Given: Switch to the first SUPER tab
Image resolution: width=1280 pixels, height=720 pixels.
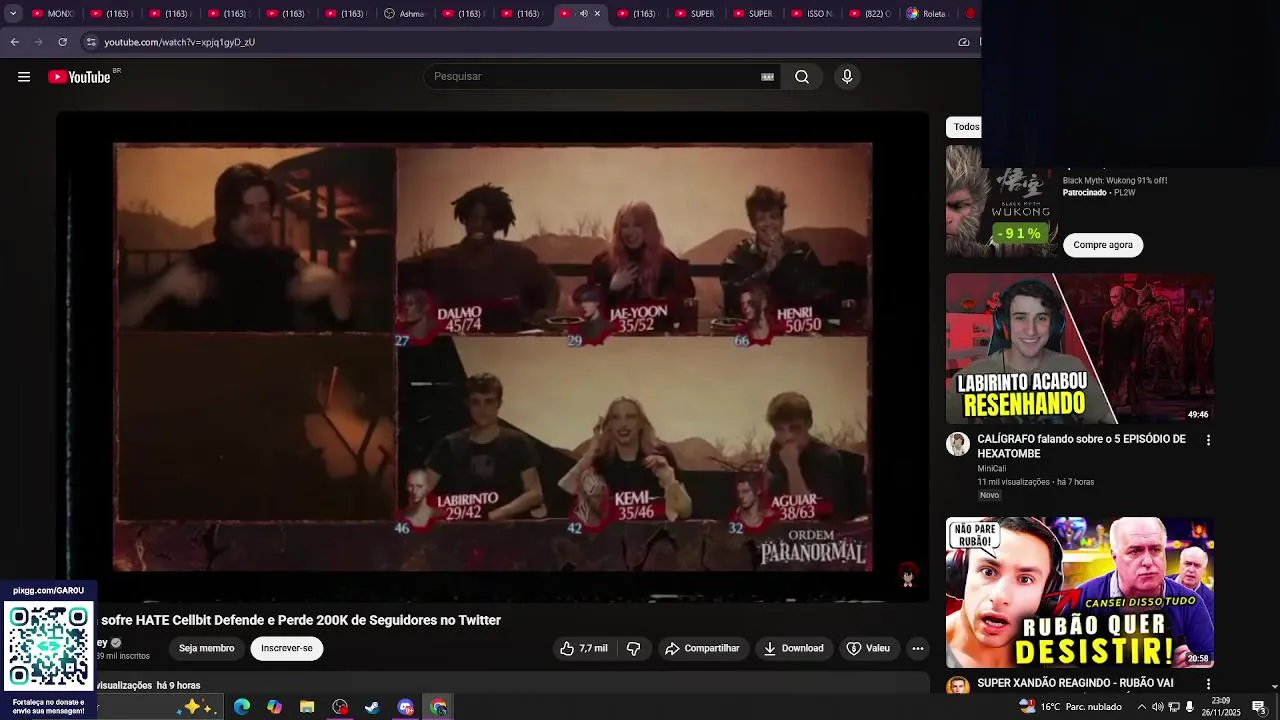Looking at the screenshot, I should pyautogui.click(x=695, y=14).
